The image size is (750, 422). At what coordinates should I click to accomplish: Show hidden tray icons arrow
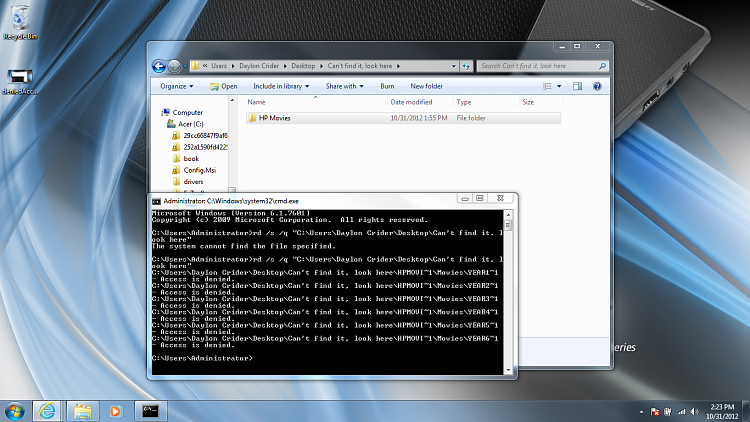pos(641,411)
